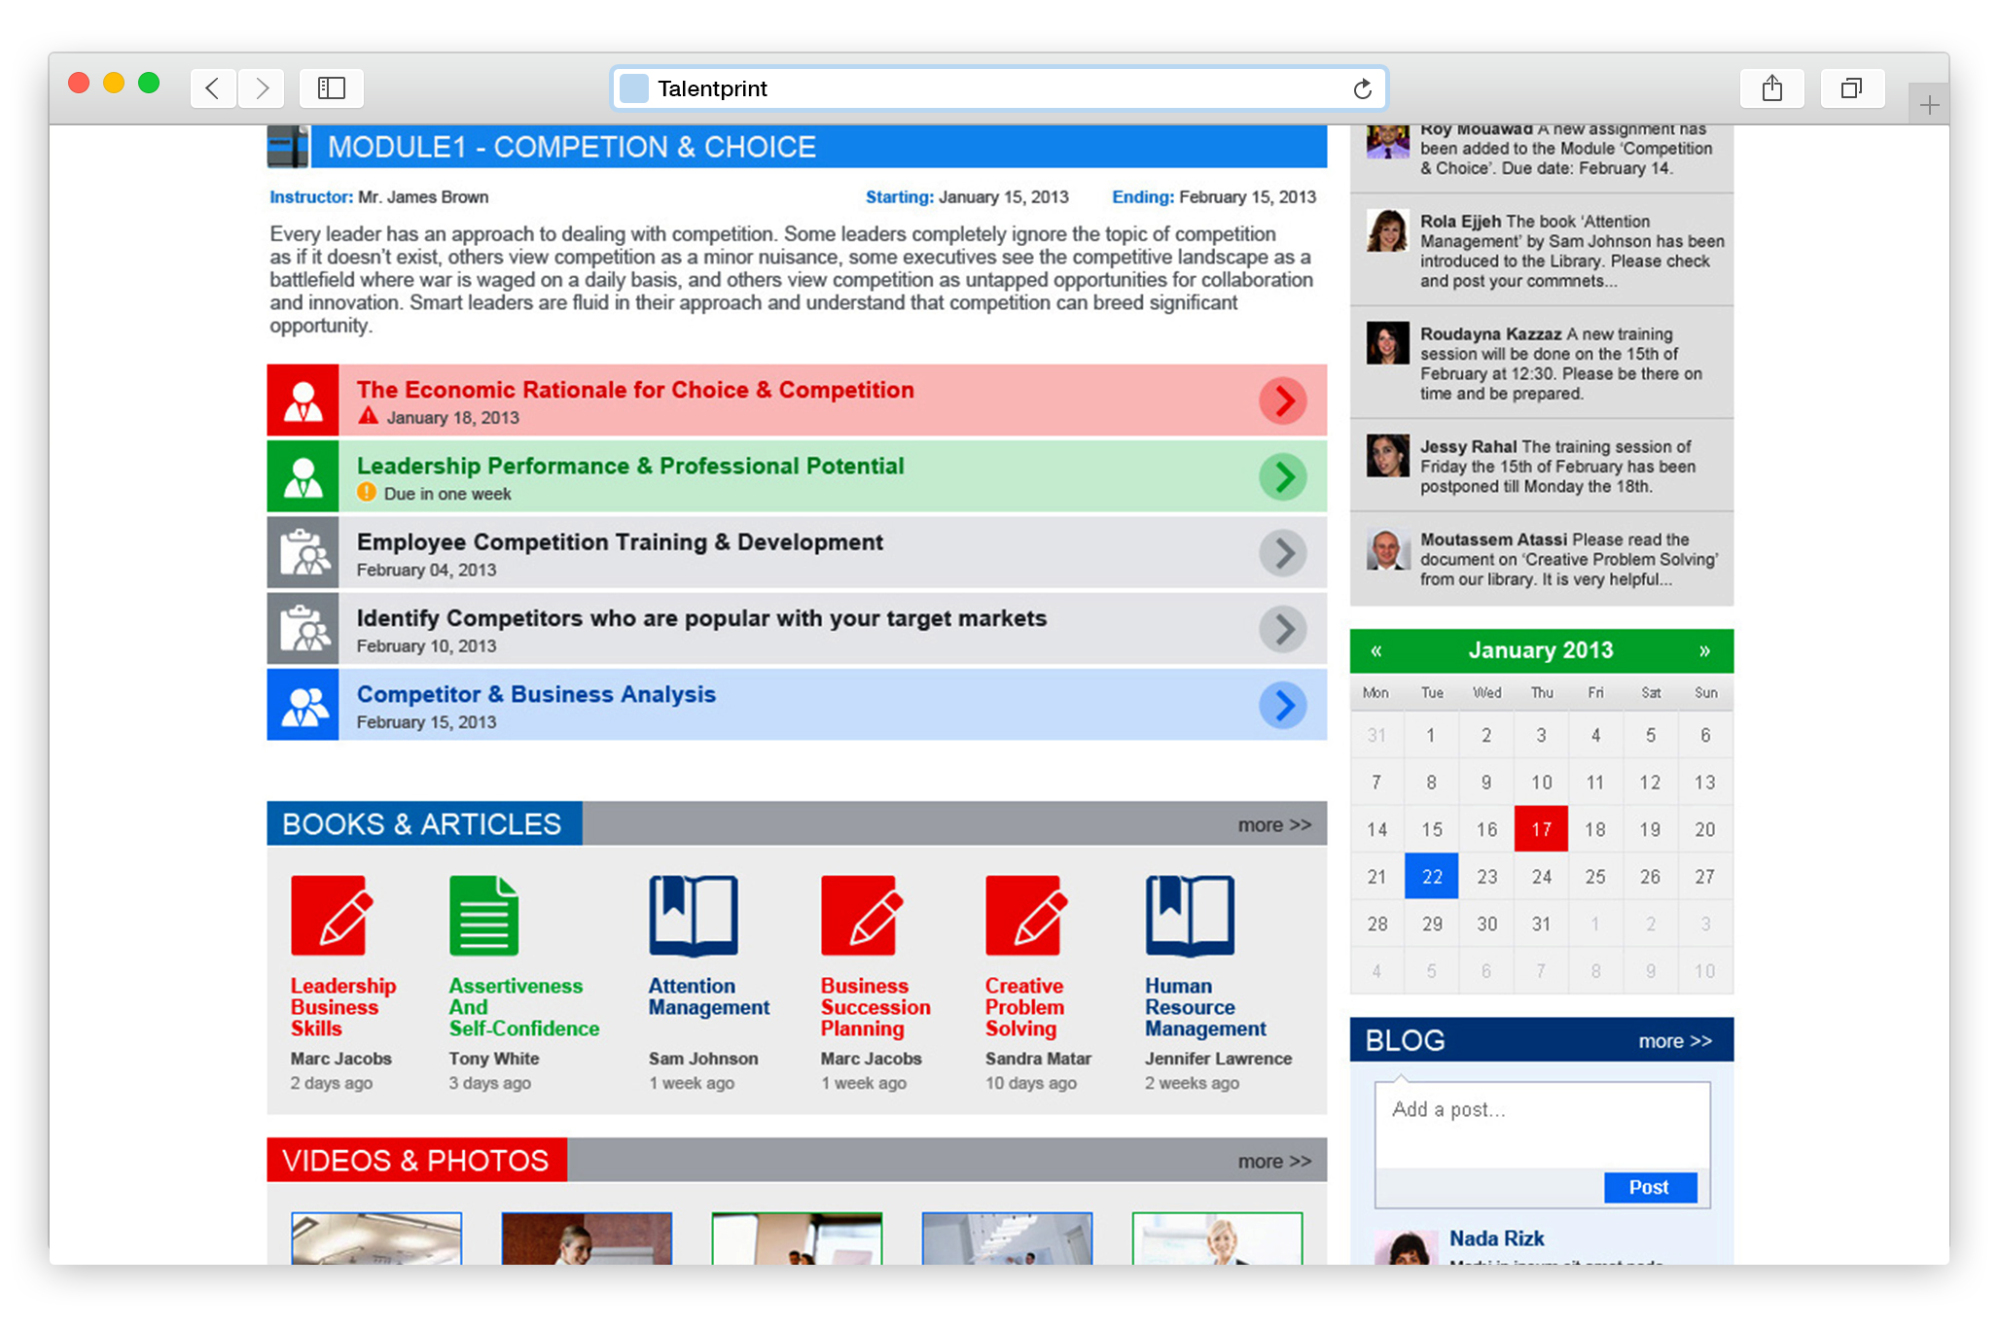Viewport: 2000px width, 1325px height.
Task: Toggle the browser sidebar icon
Action: coord(331,88)
